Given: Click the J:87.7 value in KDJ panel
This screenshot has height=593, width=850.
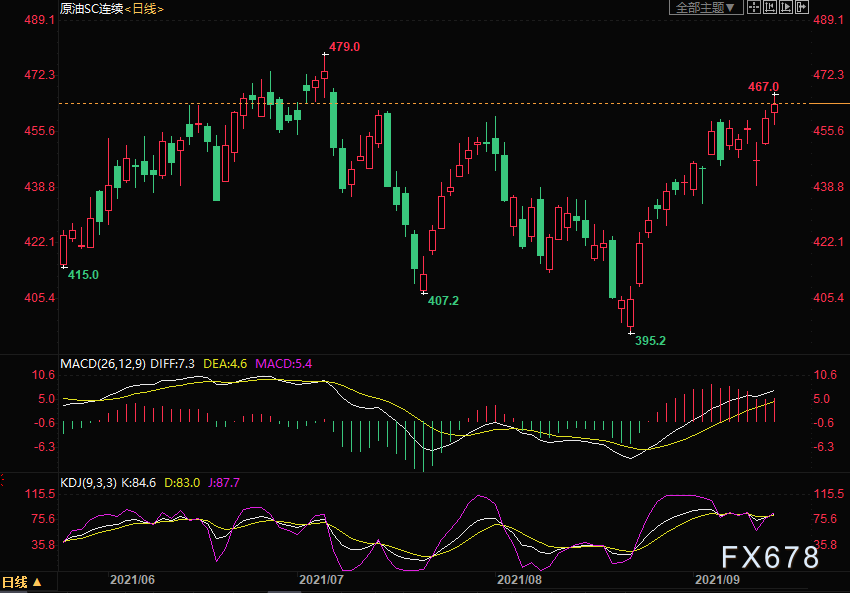Looking at the screenshot, I should coord(222,483).
